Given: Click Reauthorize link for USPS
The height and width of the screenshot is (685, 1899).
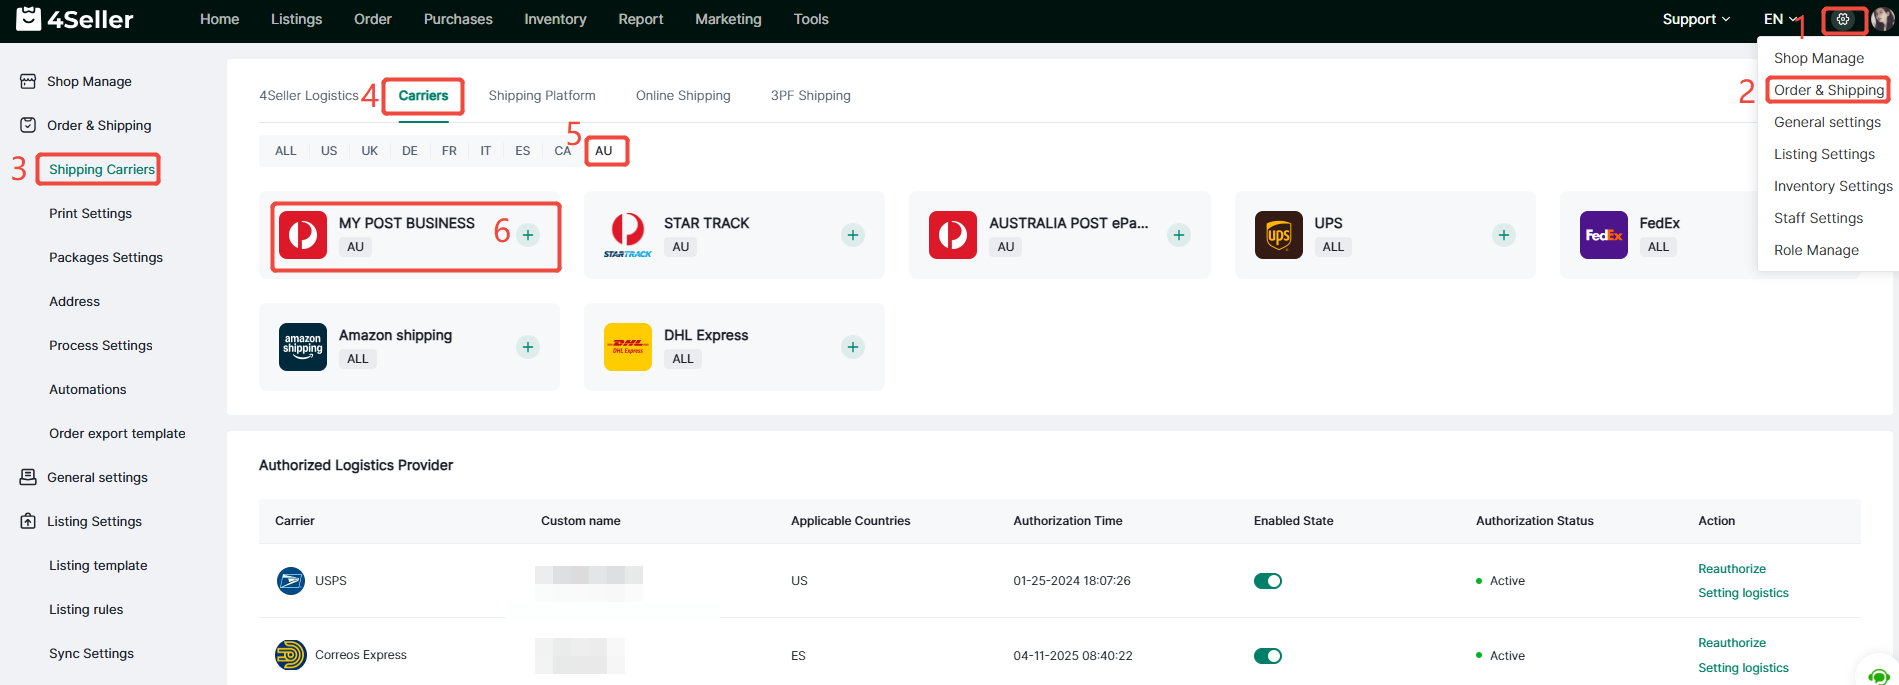Looking at the screenshot, I should (1731, 569).
